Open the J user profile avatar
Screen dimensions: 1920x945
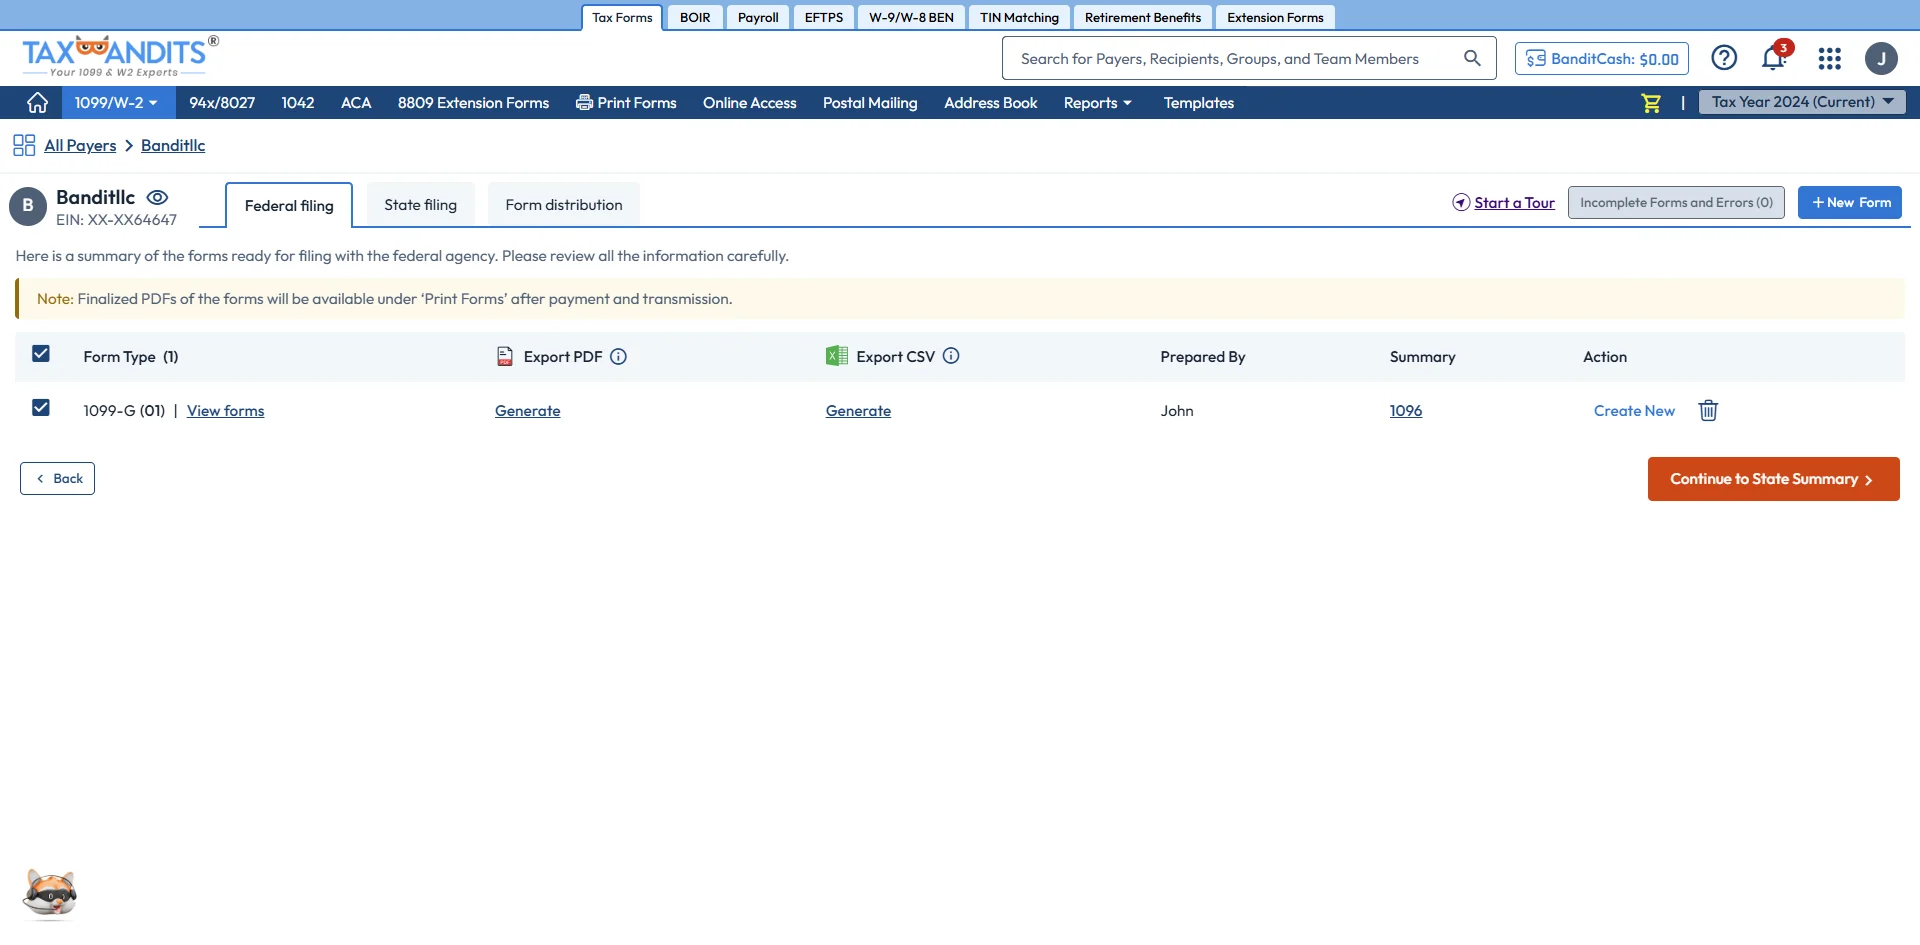click(x=1881, y=59)
